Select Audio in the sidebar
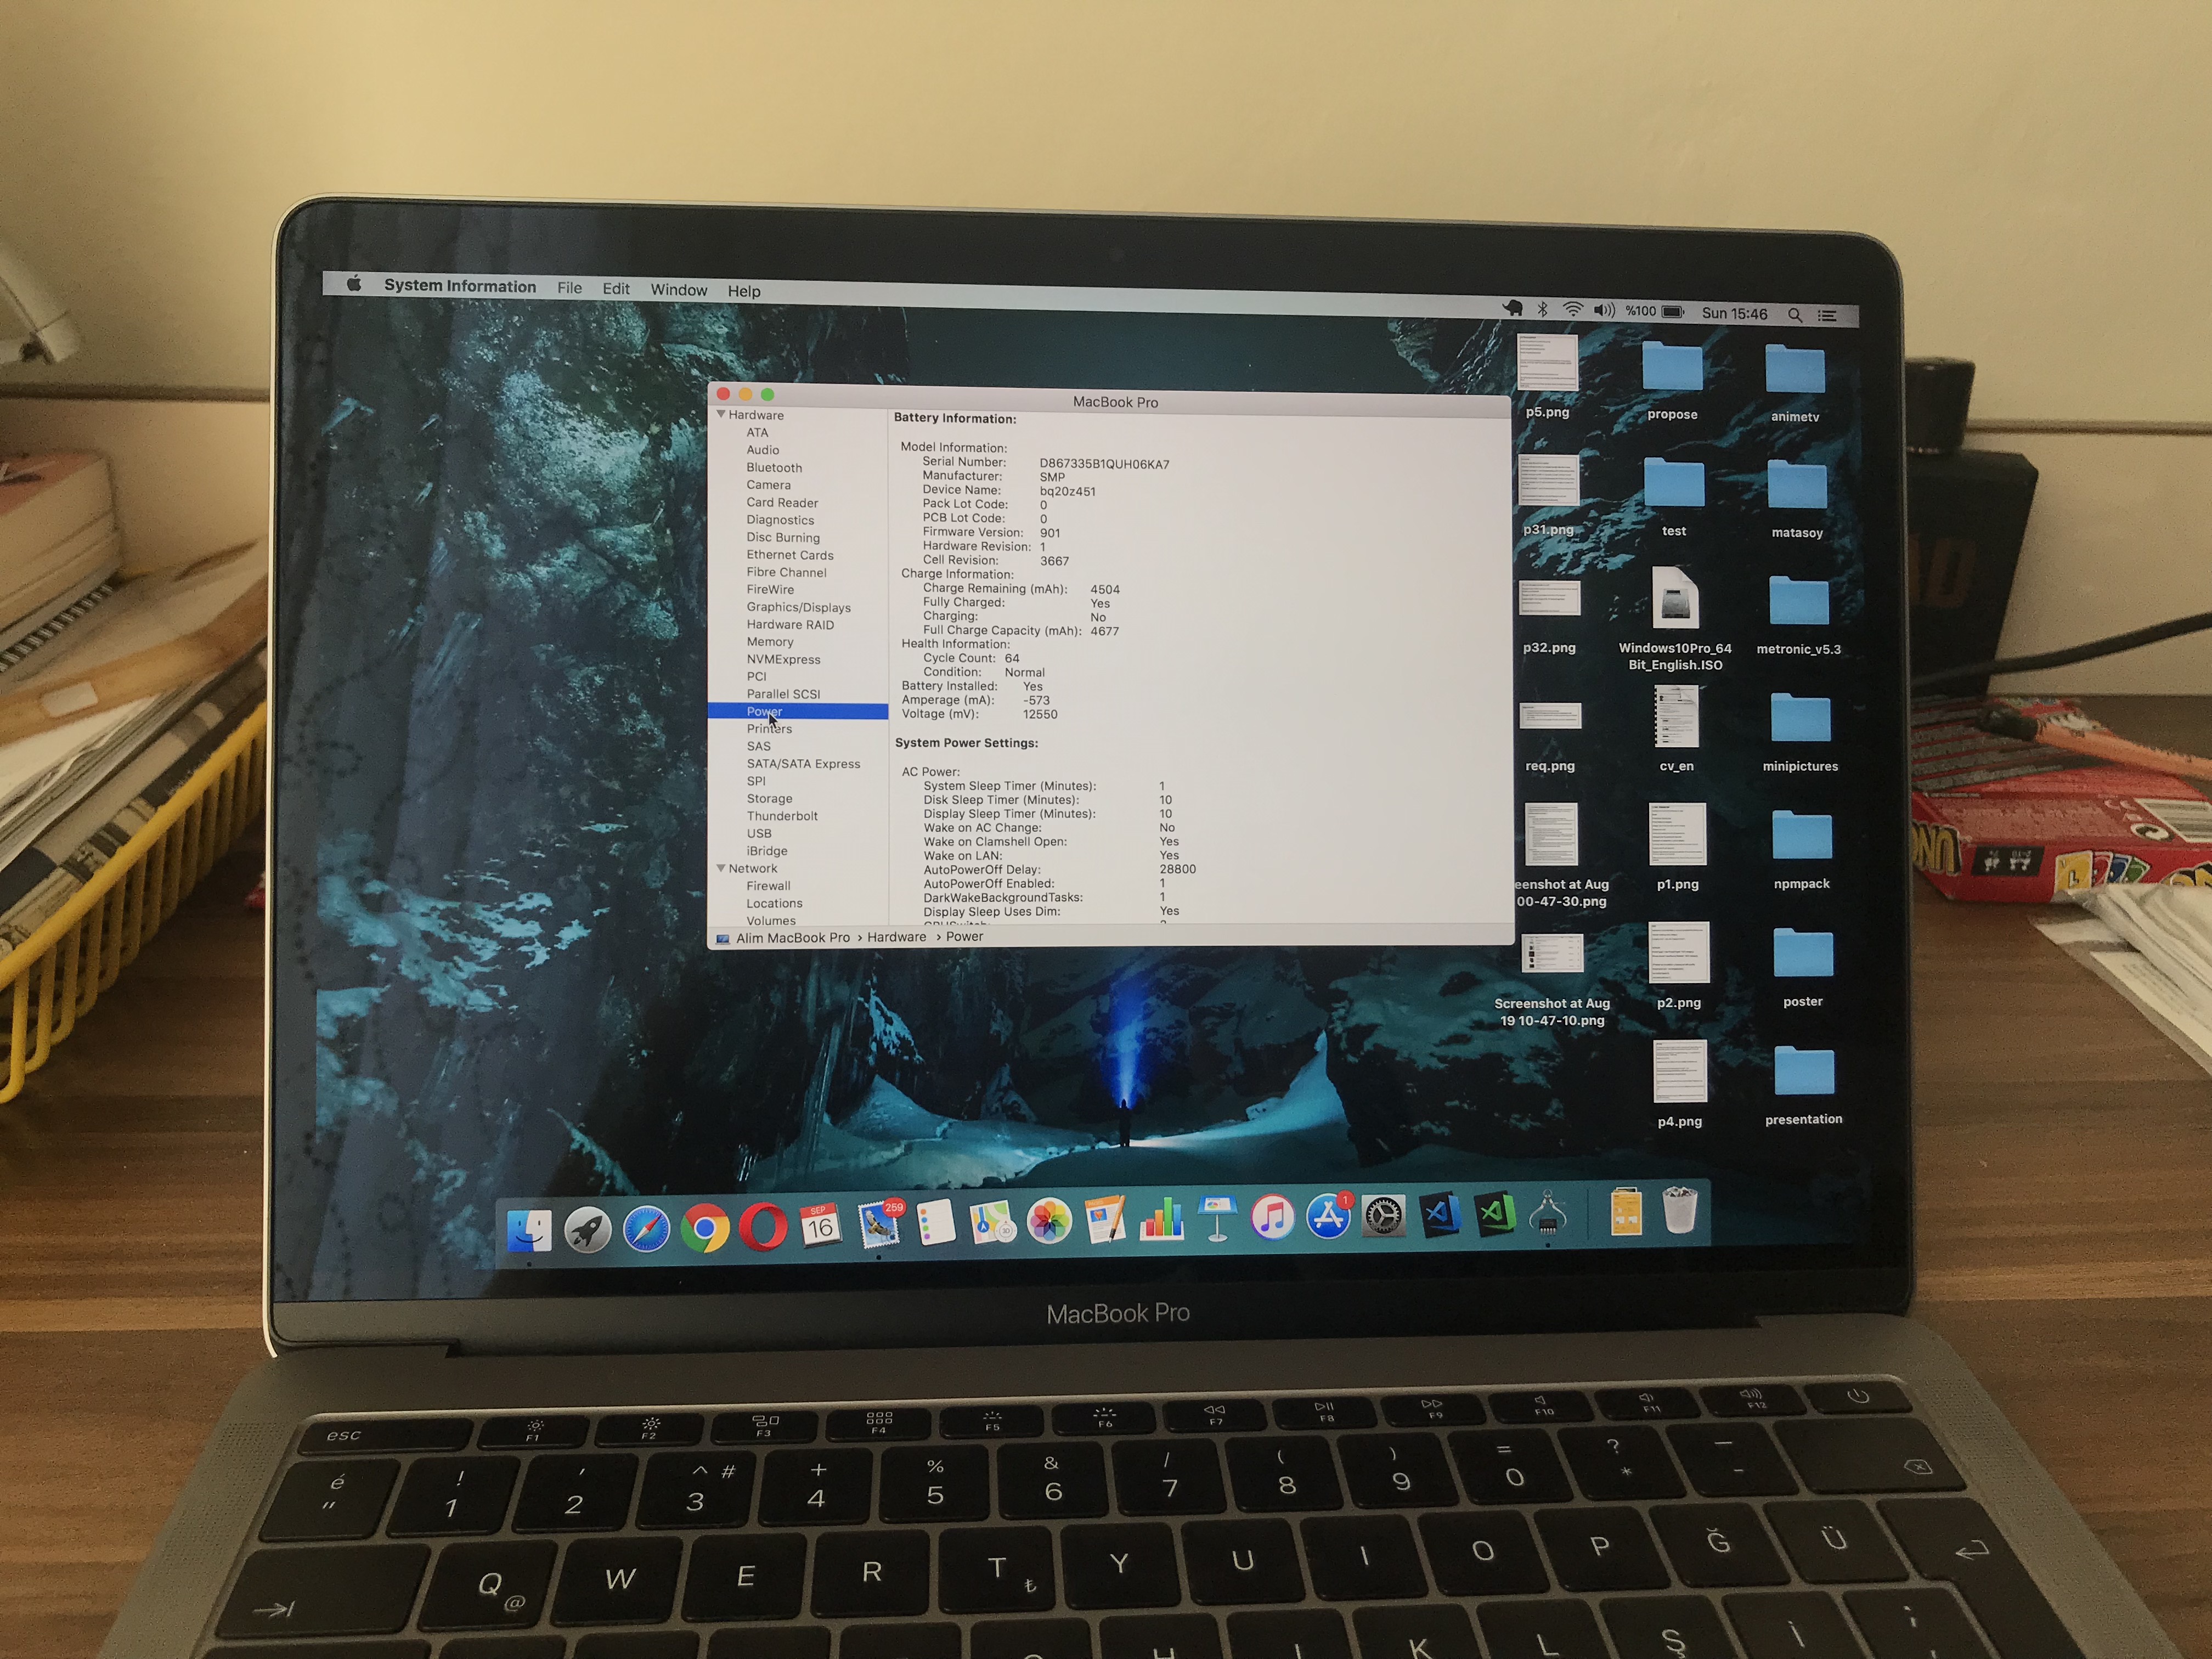 (762, 450)
